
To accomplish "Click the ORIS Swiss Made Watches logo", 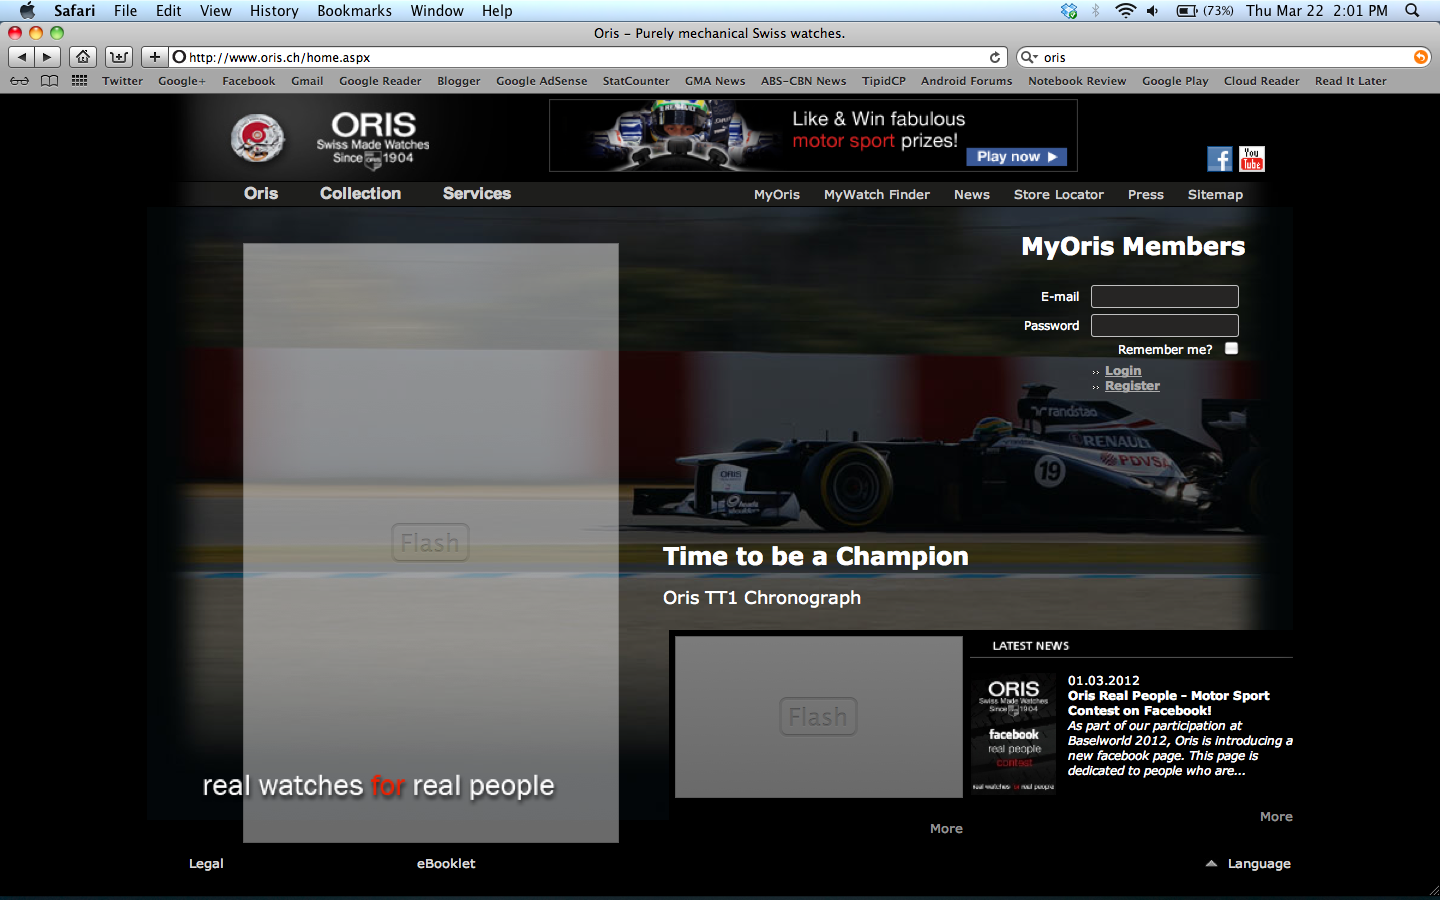I will tap(373, 138).
